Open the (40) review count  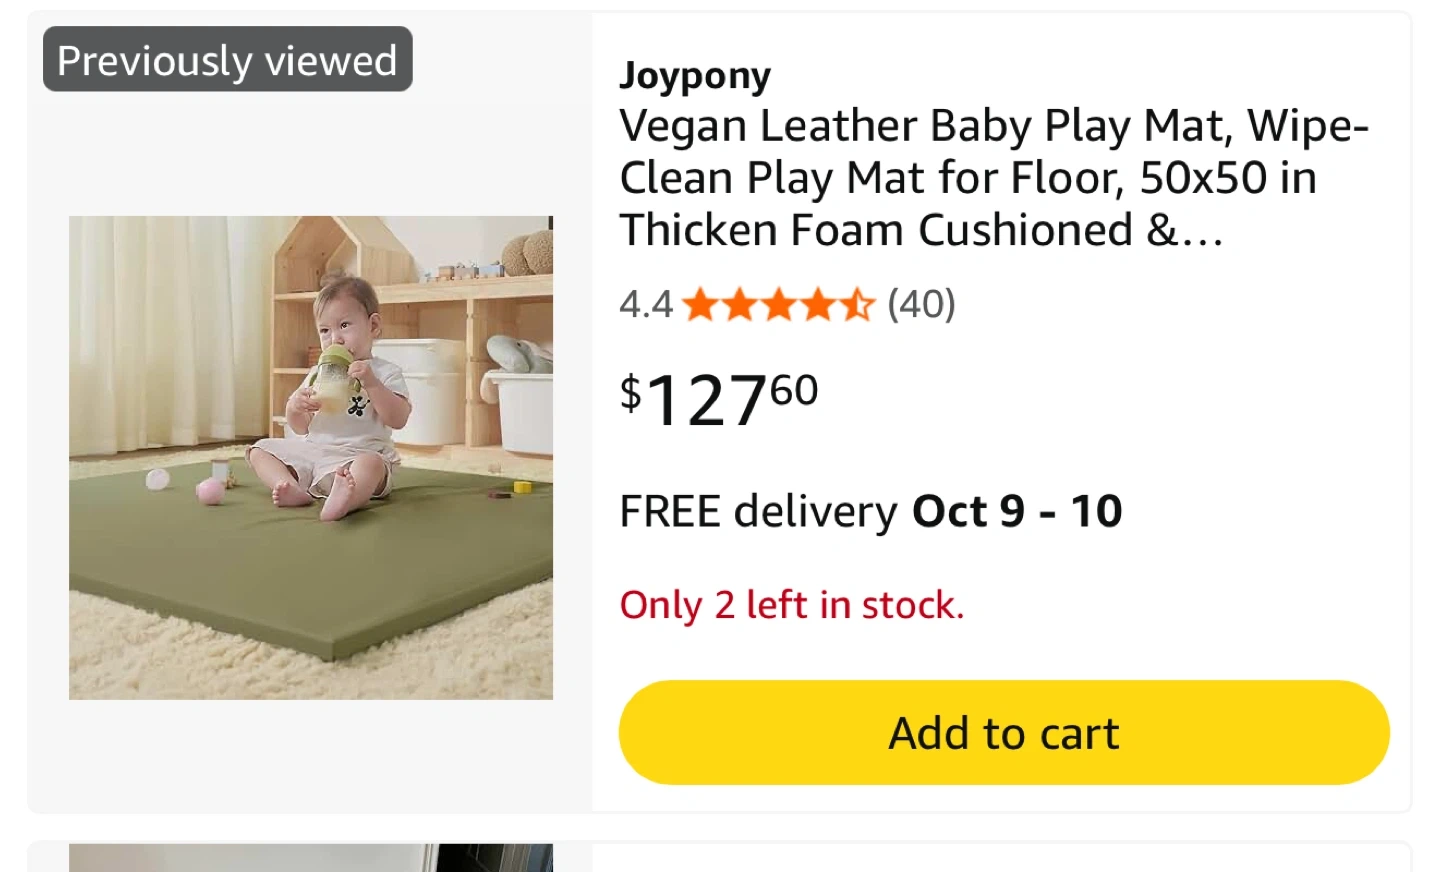point(921,304)
